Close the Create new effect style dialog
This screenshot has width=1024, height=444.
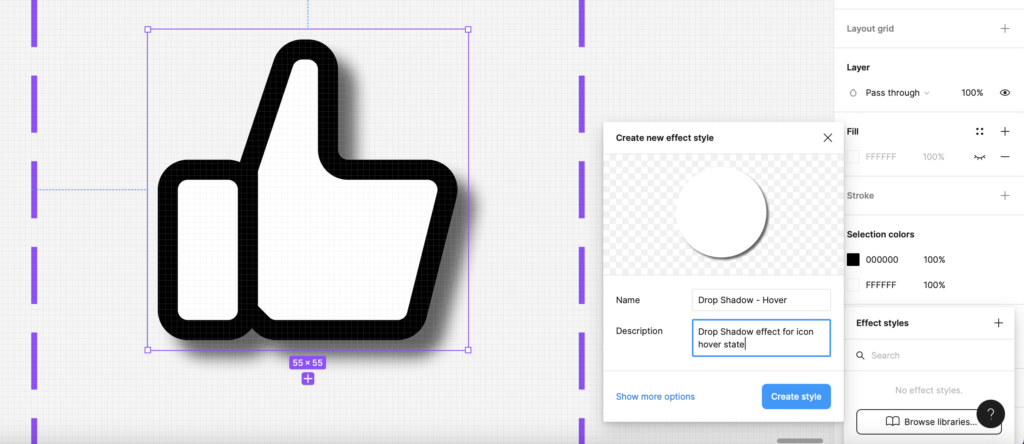point(827,138)
